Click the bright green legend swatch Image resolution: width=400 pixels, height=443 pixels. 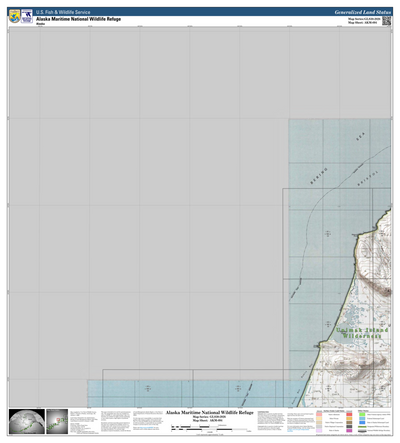click(362, 414)
